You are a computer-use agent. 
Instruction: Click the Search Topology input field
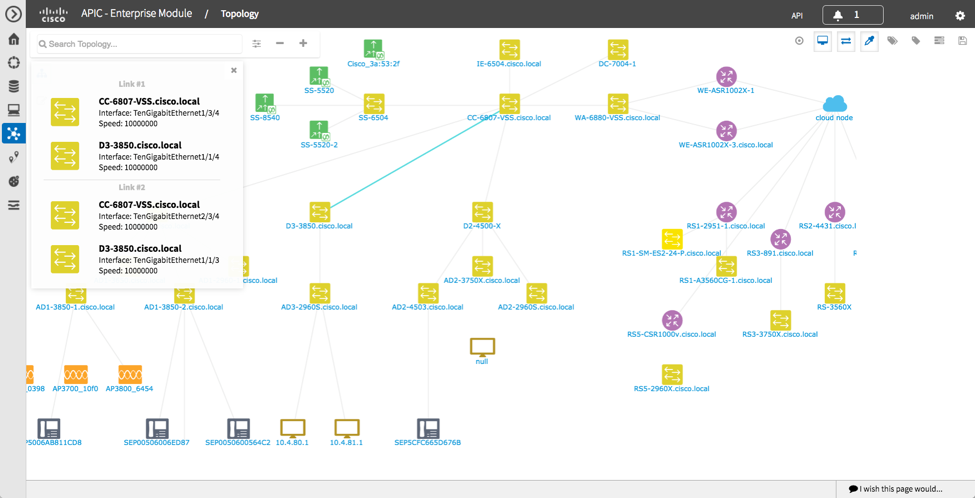pyautogui.click(x=140, y=44)
